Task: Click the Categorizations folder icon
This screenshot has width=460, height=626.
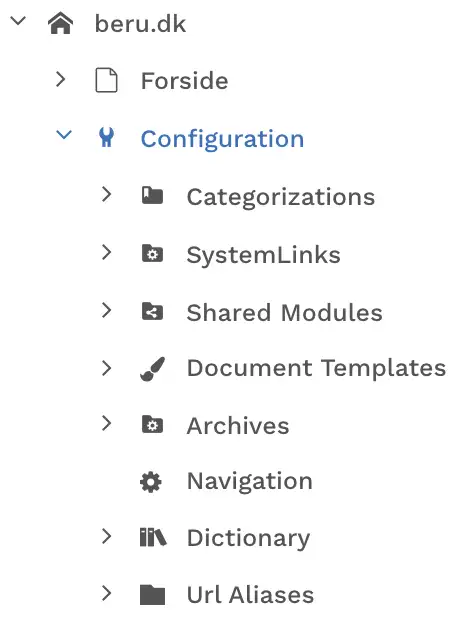Action: pyautogui.click(x=153, y=196)
